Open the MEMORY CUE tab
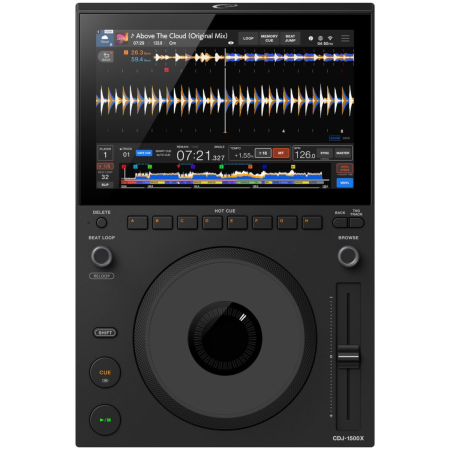Screen dimensions: 450x450 [269, 39]
